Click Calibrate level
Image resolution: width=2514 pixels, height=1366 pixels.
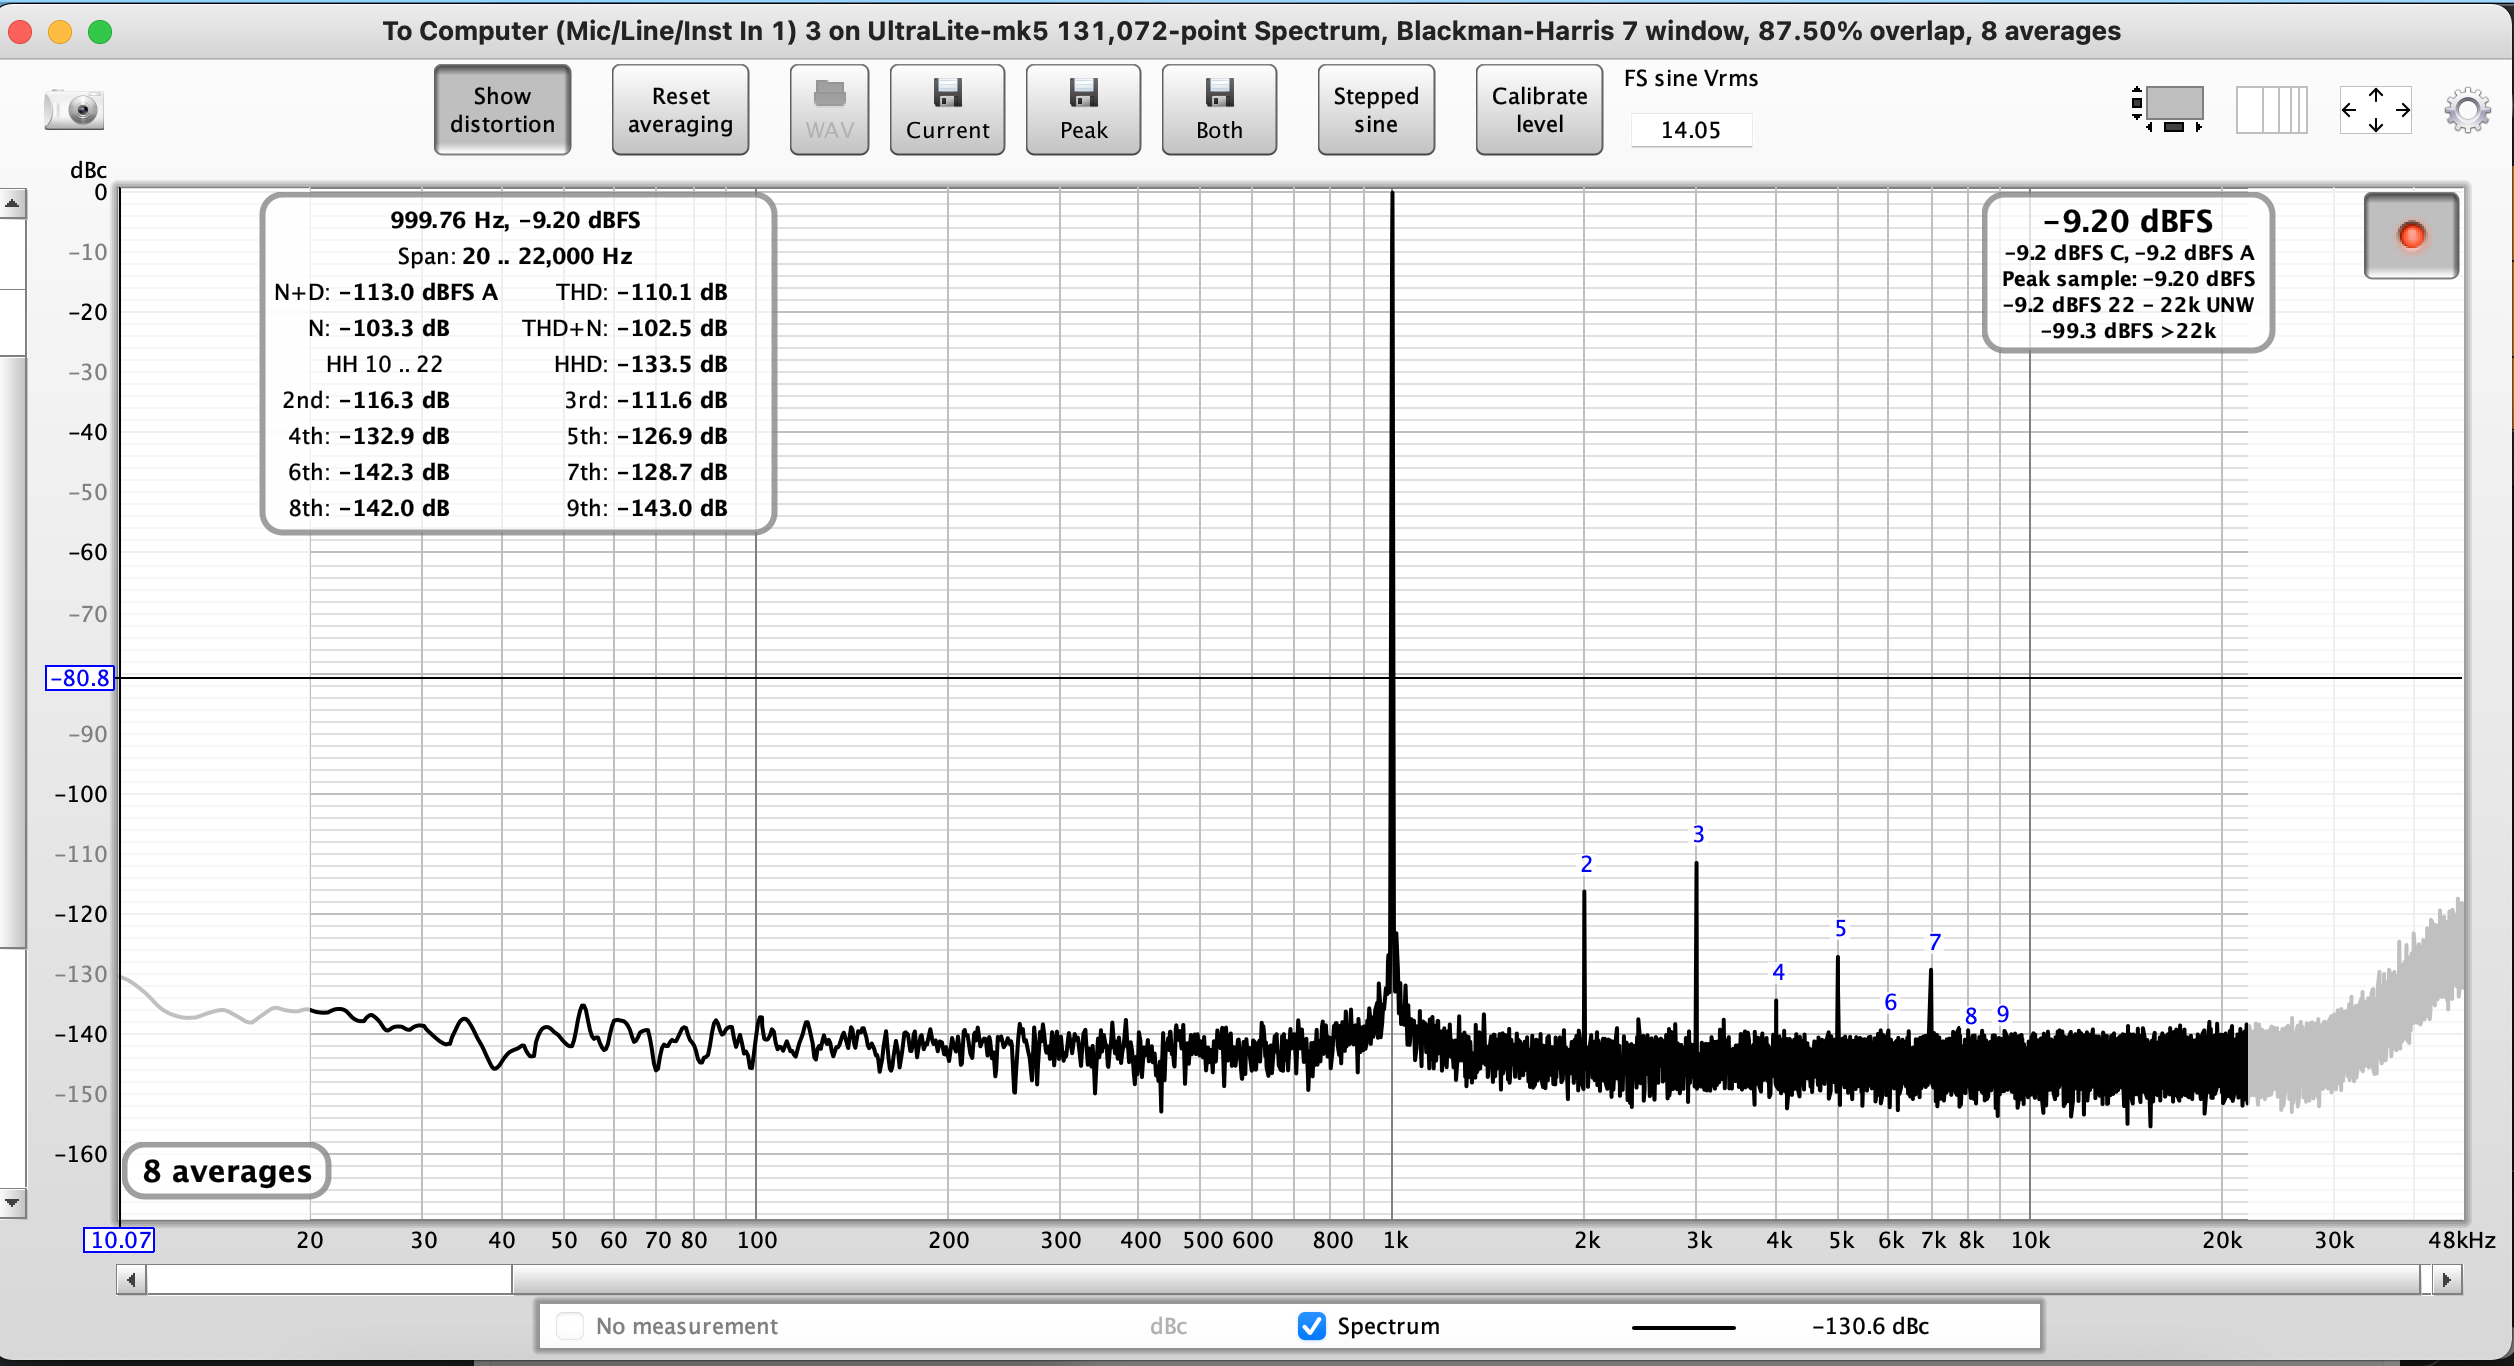tap(1539, 110)
